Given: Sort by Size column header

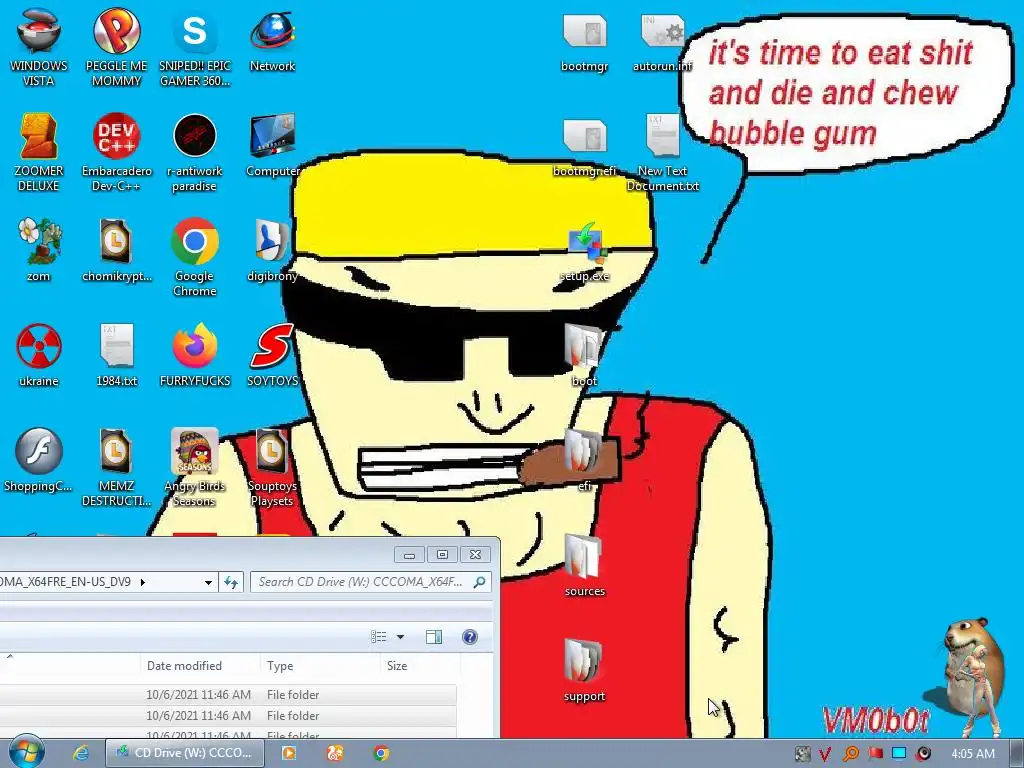Looking at the screenshot, I should pyautogui.click(x=421, y=665).
